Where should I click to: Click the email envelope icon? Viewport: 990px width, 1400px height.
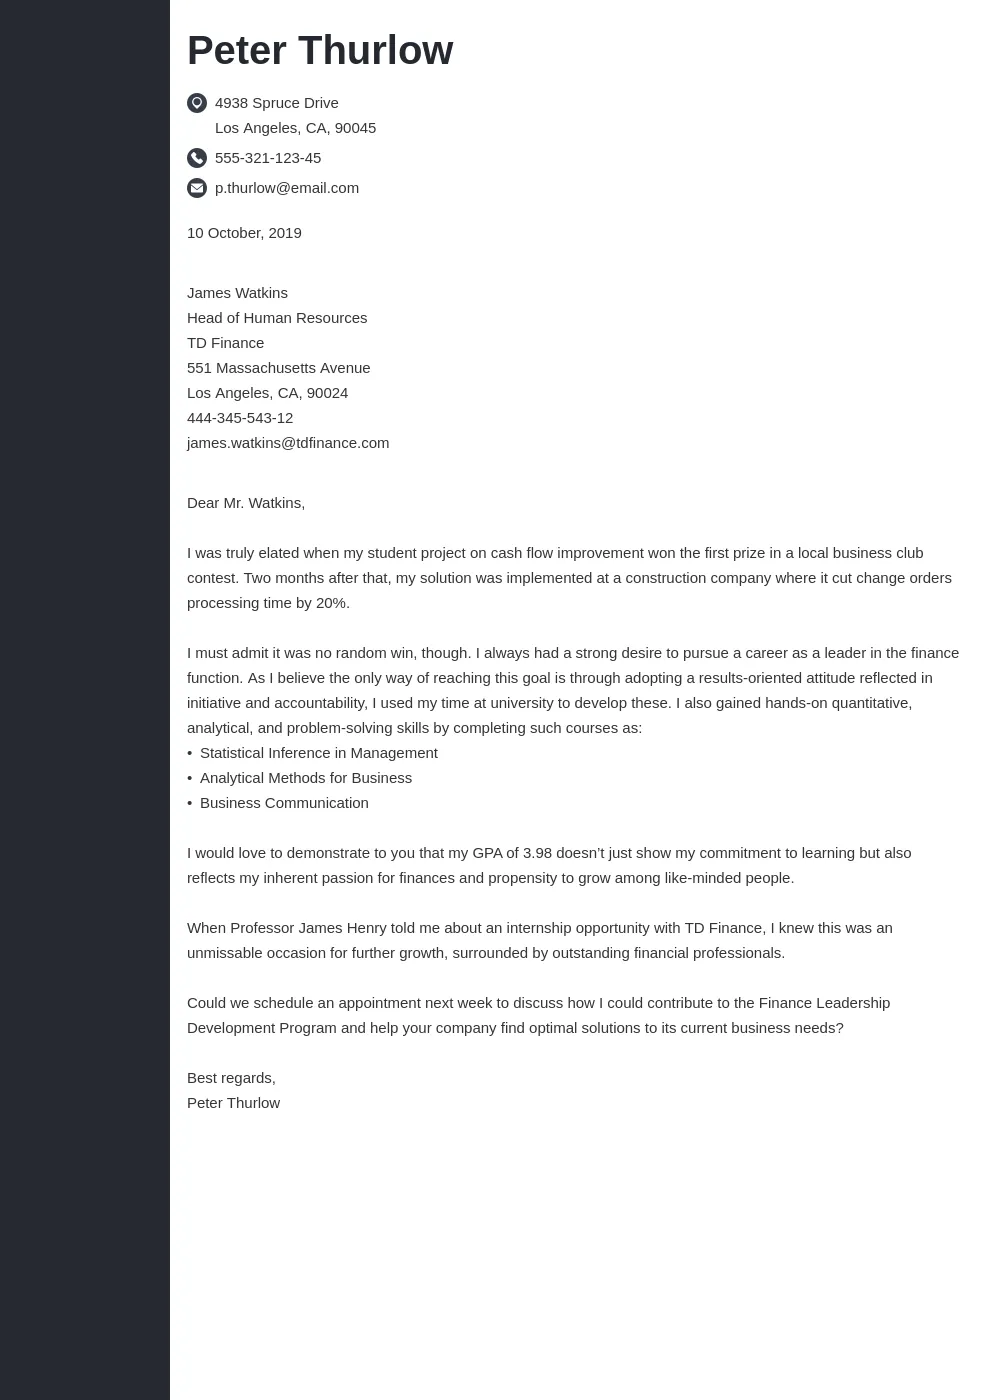click(197, 188)
